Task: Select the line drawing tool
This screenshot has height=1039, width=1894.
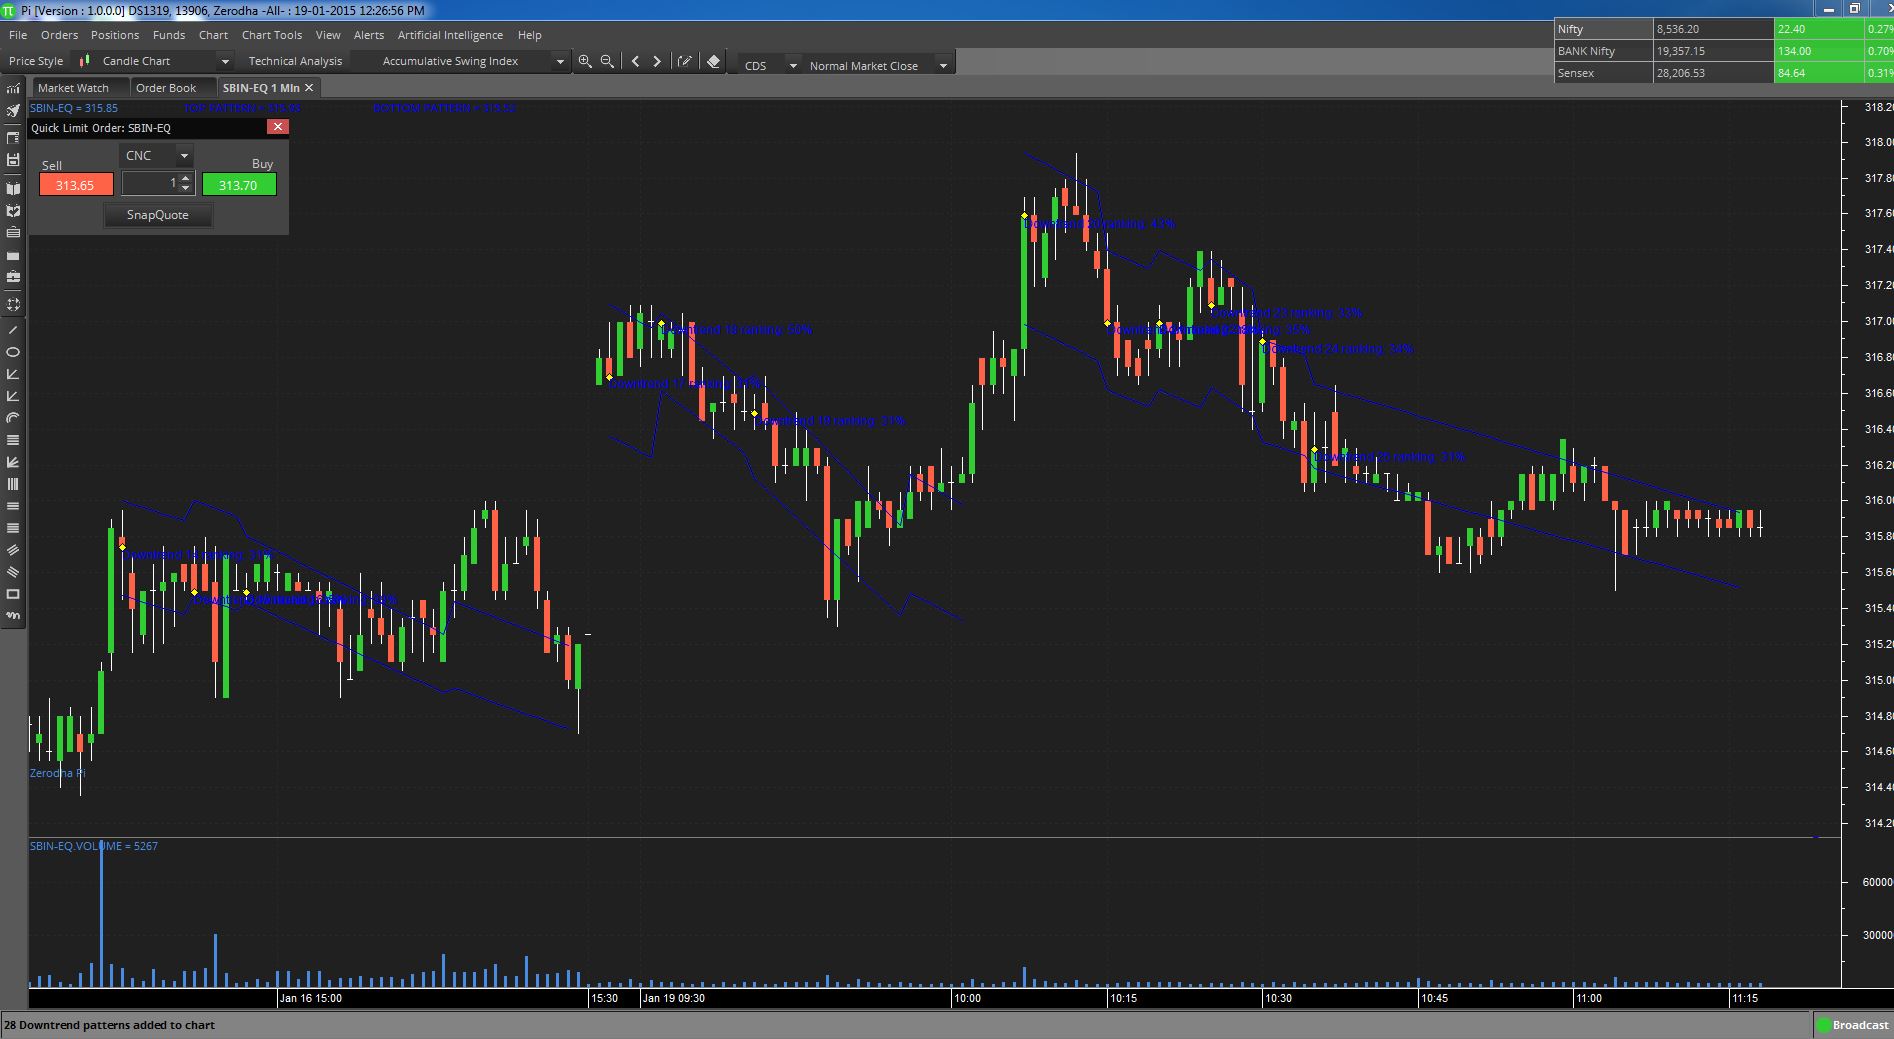Action: (x=13, y=330)
